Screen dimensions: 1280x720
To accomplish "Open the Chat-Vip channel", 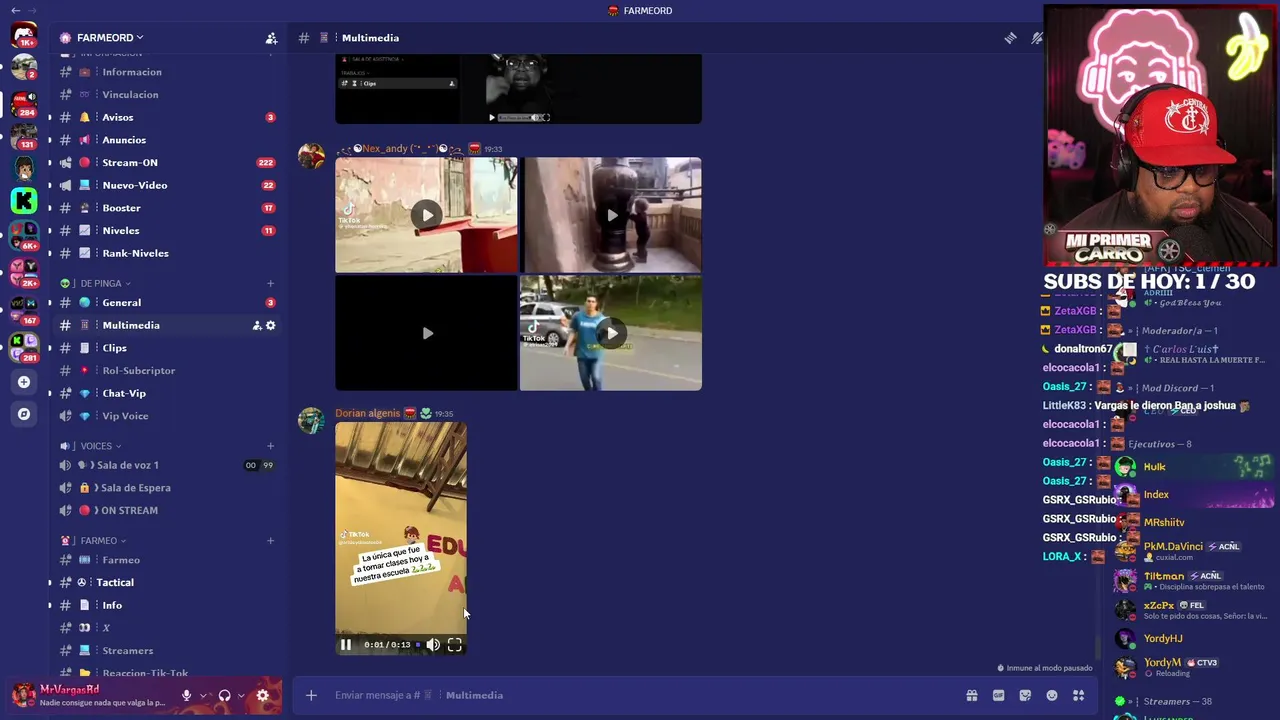I will pyautogui.click(x=167, y=393).
